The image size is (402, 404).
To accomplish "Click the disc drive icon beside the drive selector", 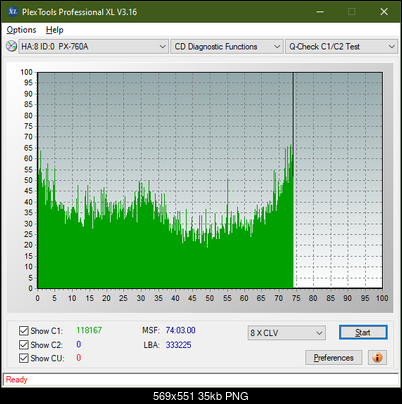I will click(x=11, y=46).
